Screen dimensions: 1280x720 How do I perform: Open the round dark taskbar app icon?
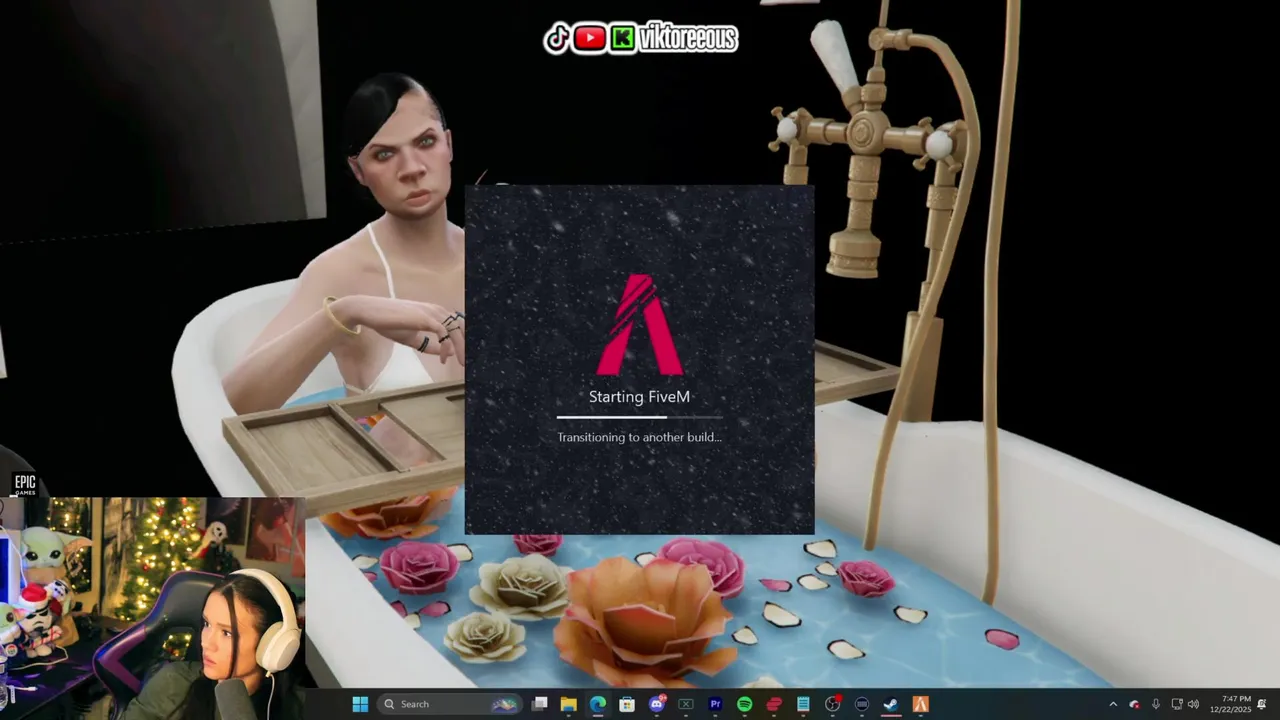(862, 704)
